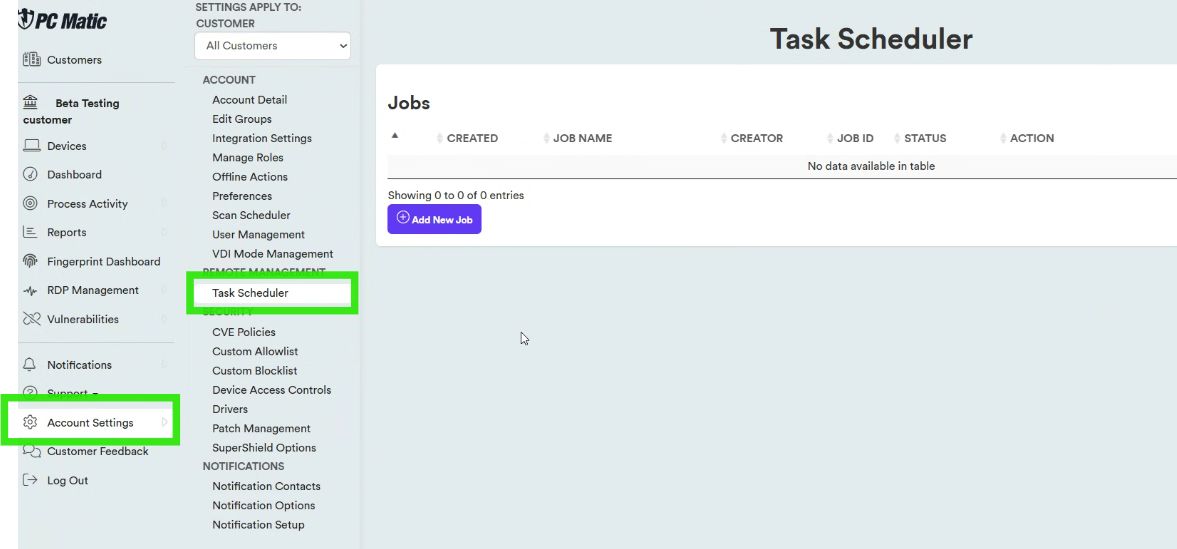Open the Dashboard menu item
1177x549 pixels.
pos(74,174)
